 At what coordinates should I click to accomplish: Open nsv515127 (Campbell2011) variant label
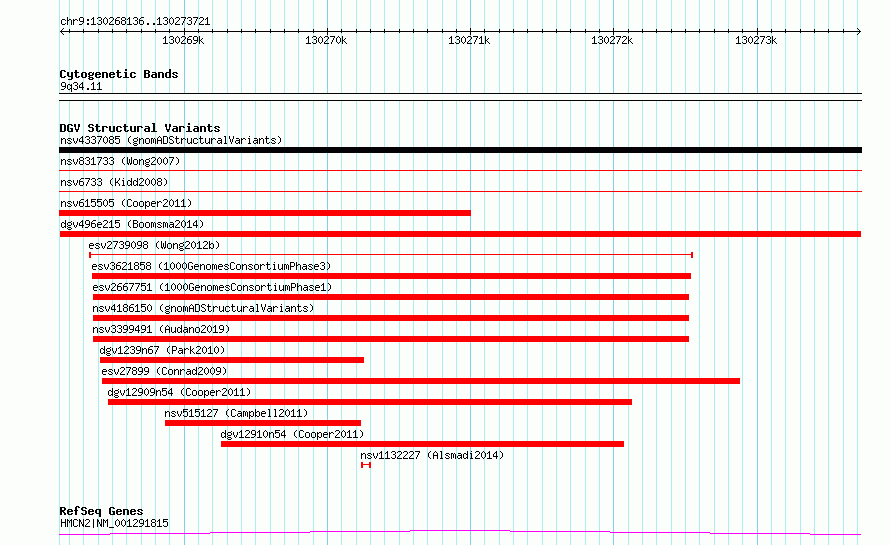click(236, 413)
